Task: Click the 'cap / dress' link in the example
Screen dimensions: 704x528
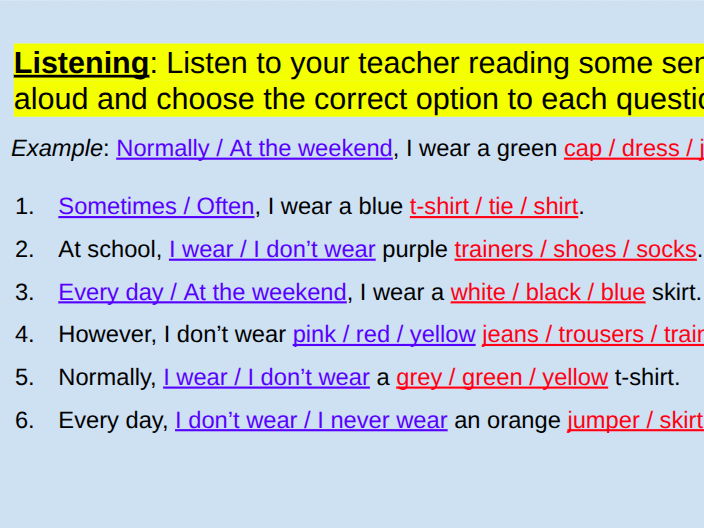Action: [x=632, y=149]
